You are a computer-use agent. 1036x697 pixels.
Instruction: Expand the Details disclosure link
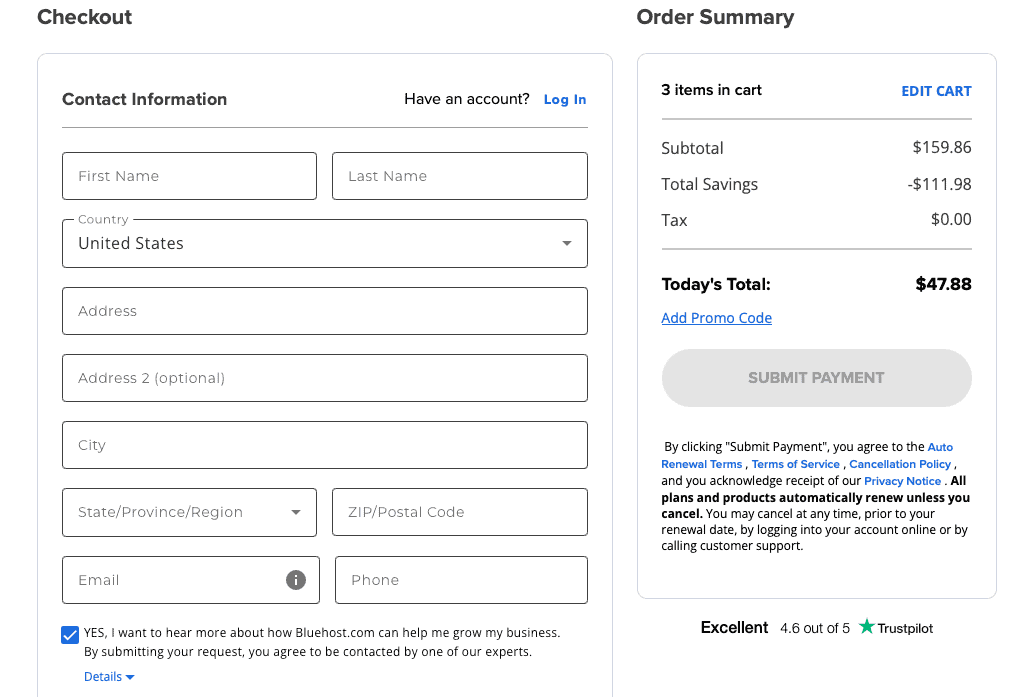[x=108, y=677]
